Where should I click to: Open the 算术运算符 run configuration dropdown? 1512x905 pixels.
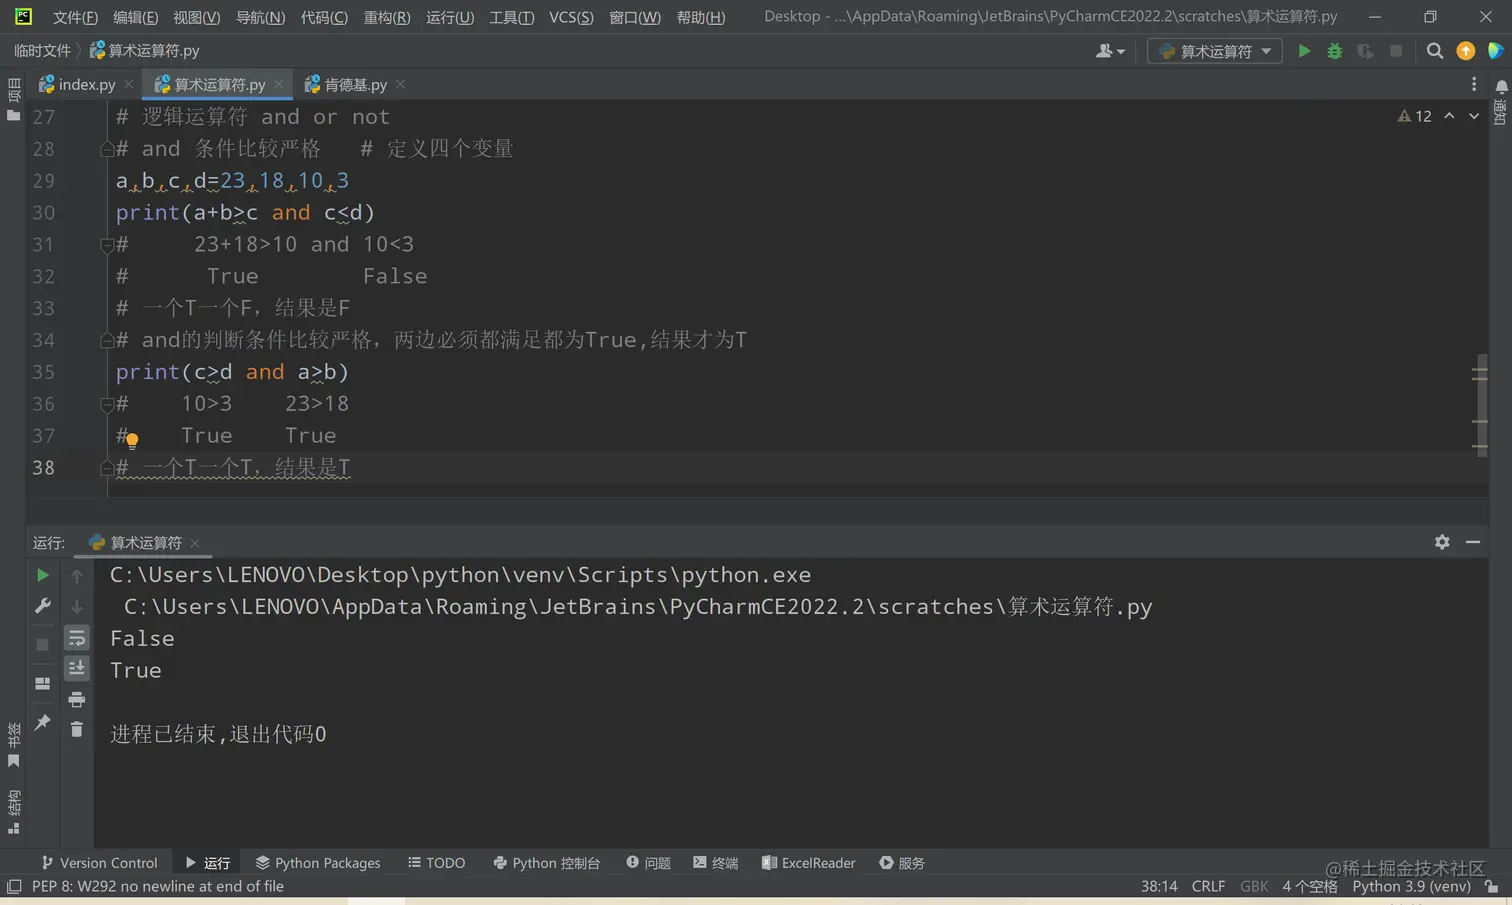click(1215, 51)
